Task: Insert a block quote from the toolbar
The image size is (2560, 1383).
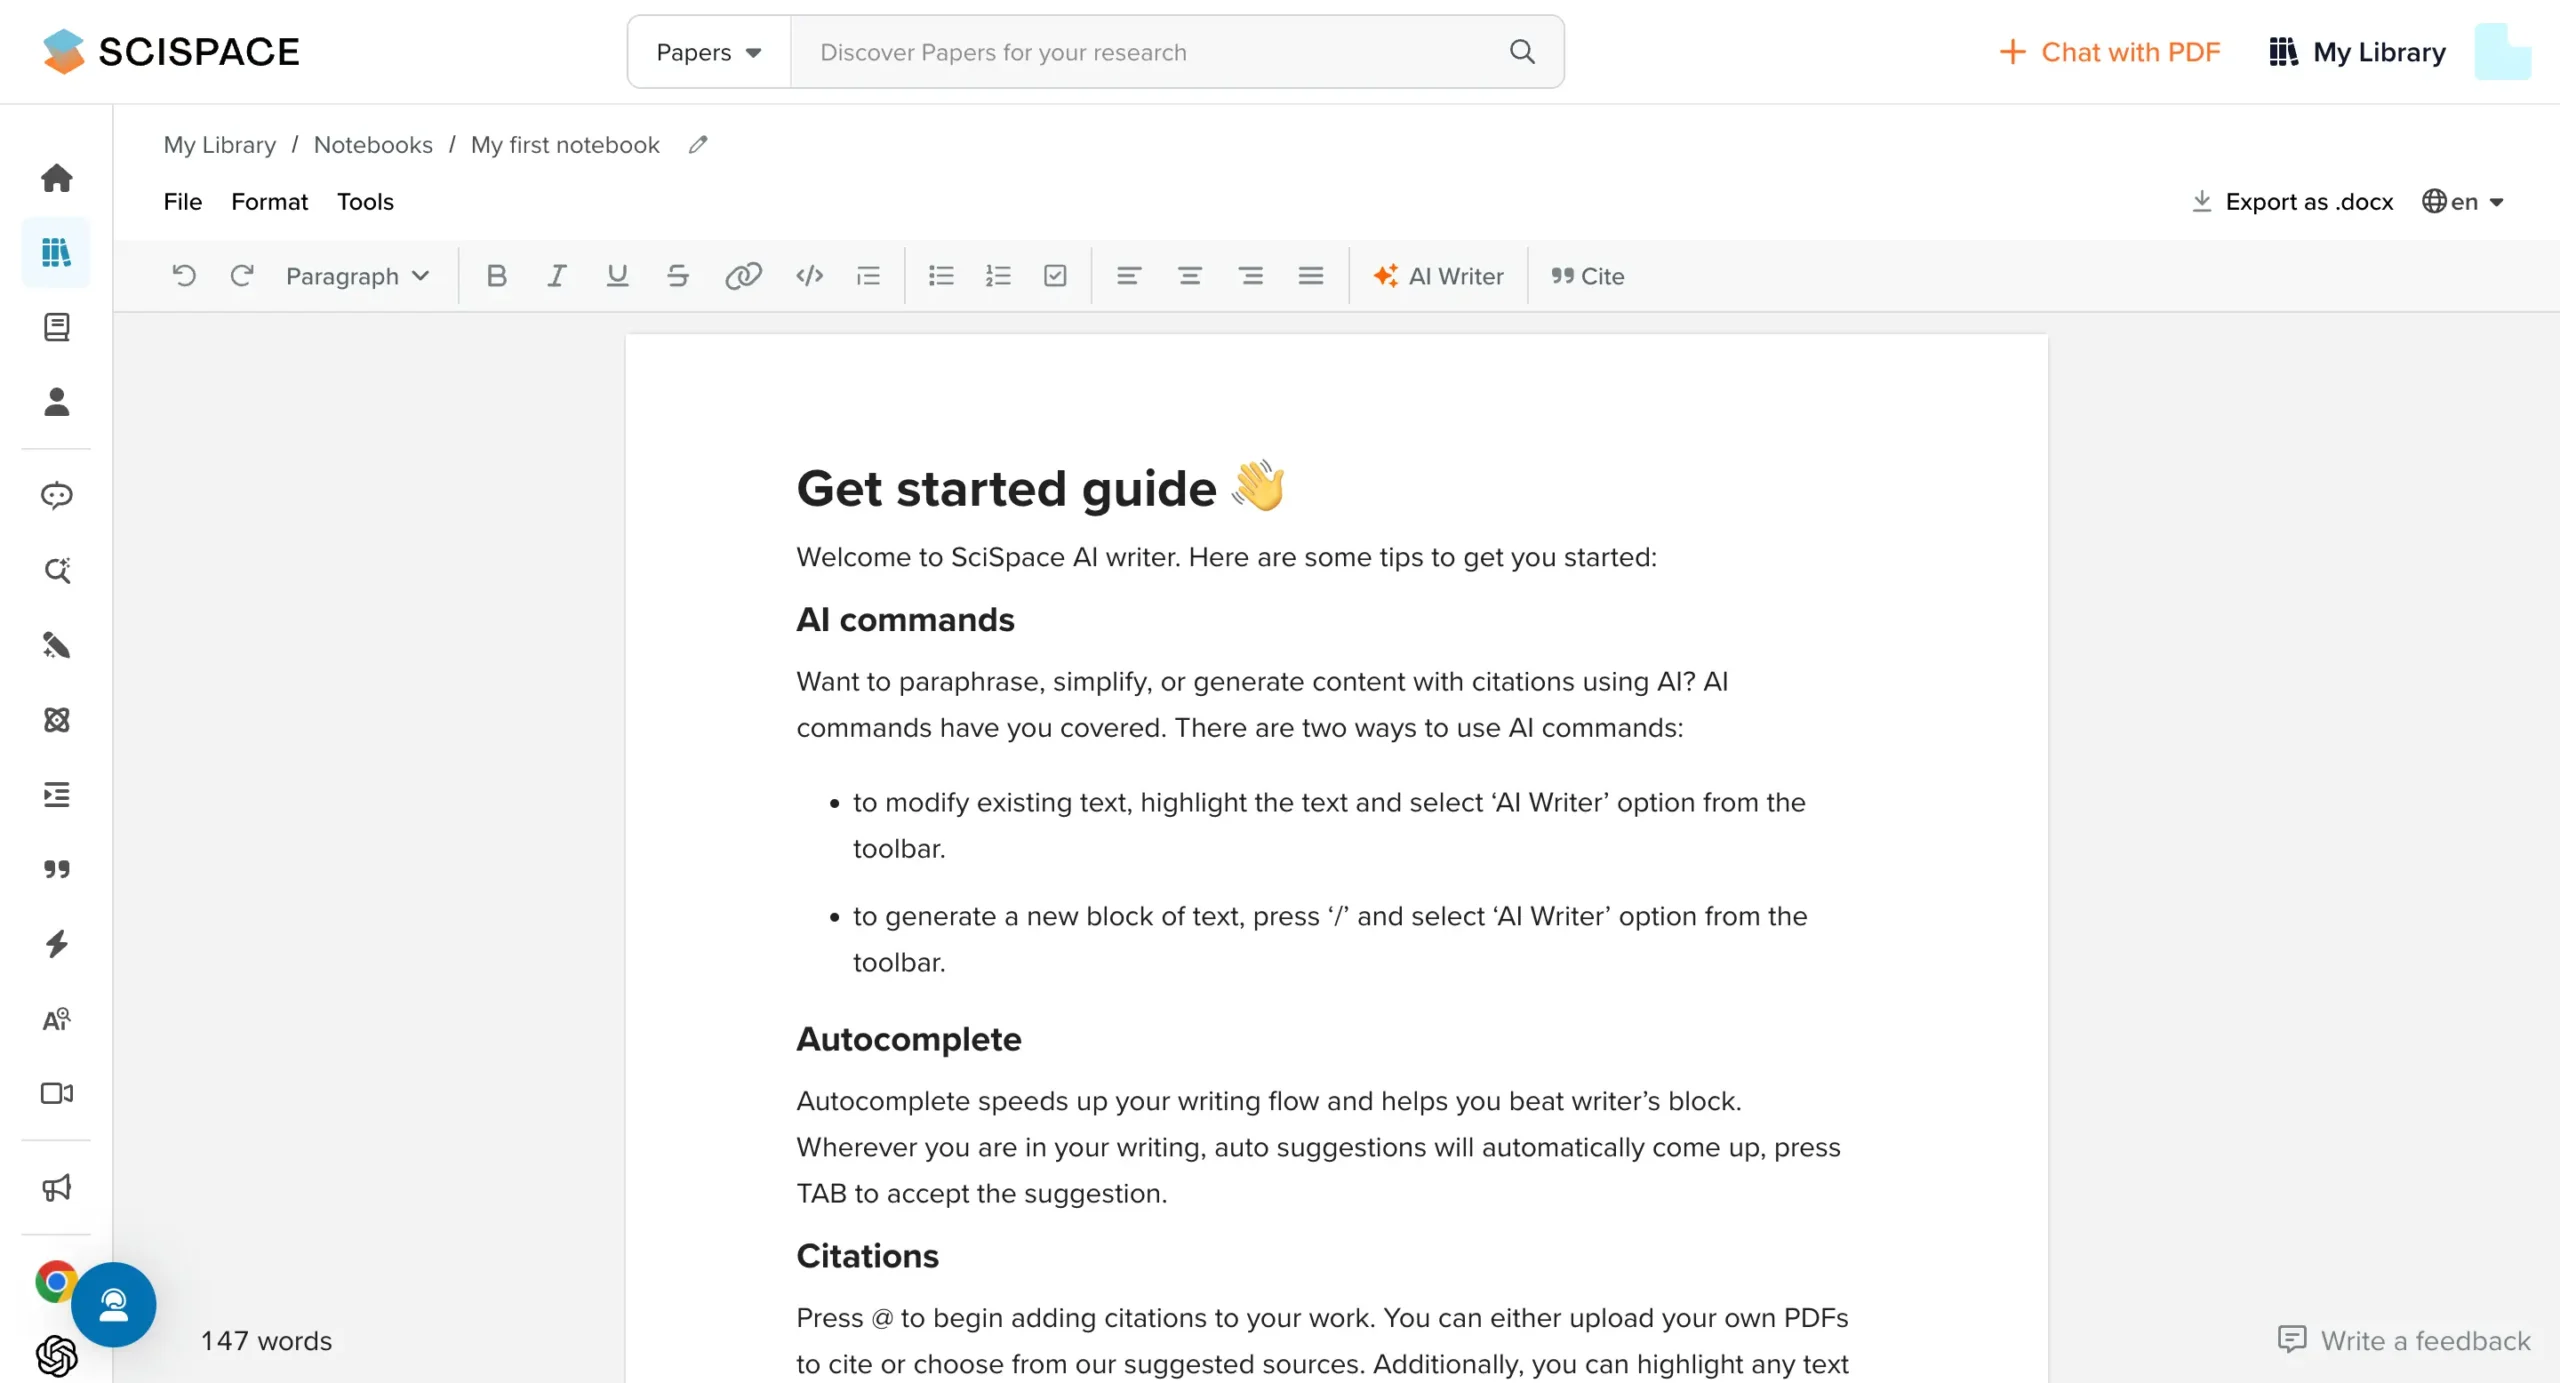Action: 868,276
